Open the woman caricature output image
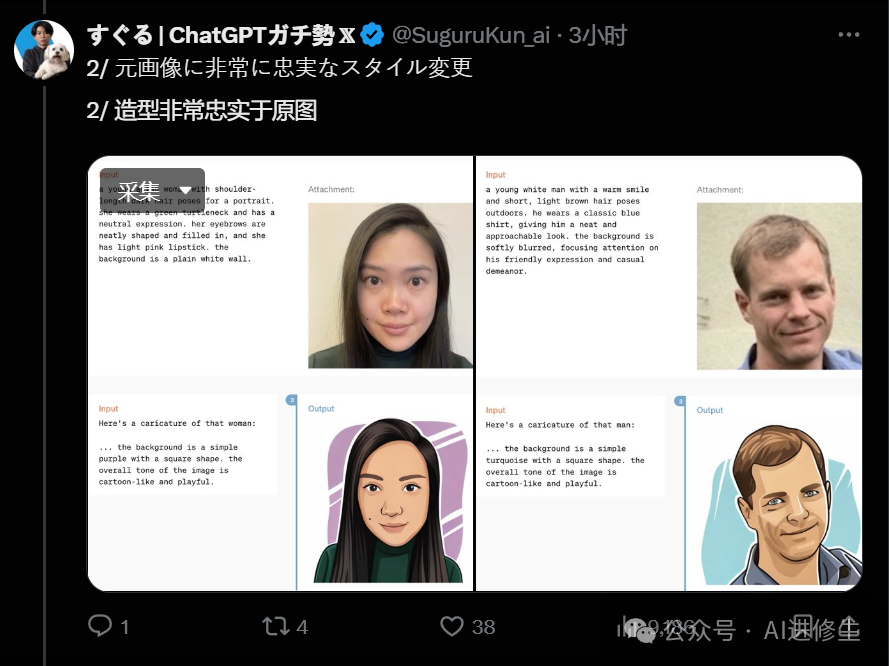The image size is (889, 666). click(390, 501)
